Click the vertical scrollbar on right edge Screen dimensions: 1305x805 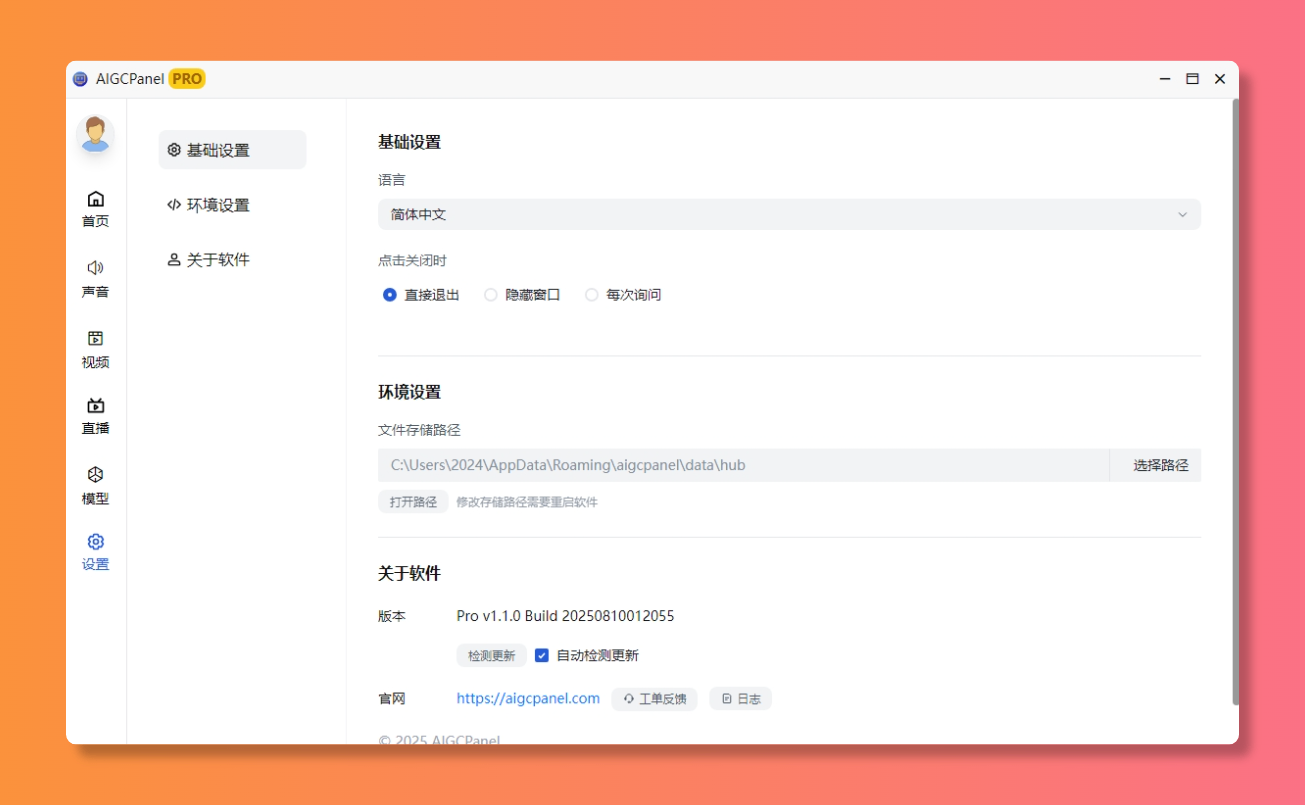1235,400
